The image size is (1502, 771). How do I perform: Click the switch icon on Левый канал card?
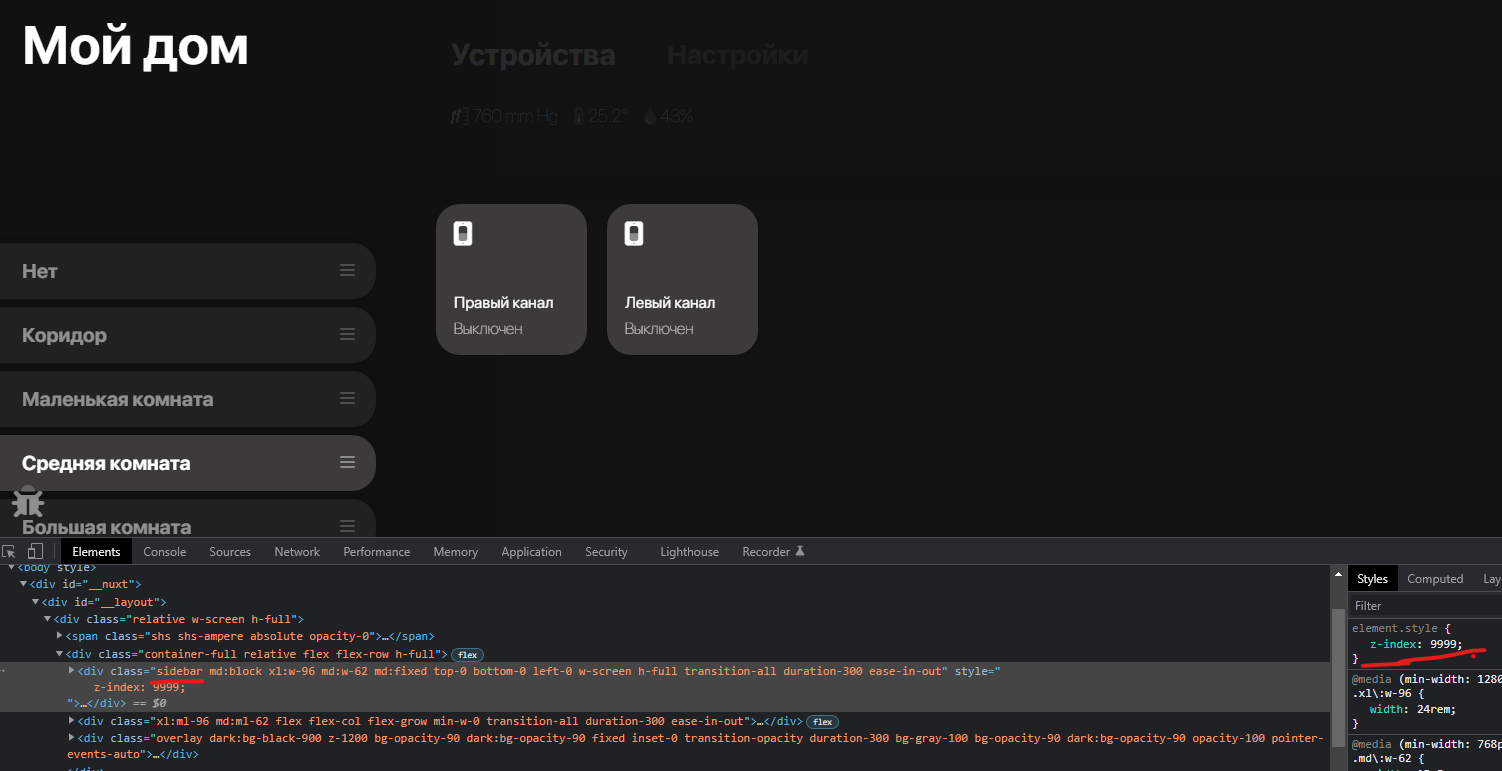pyautogui.click(x=634, y=233)
